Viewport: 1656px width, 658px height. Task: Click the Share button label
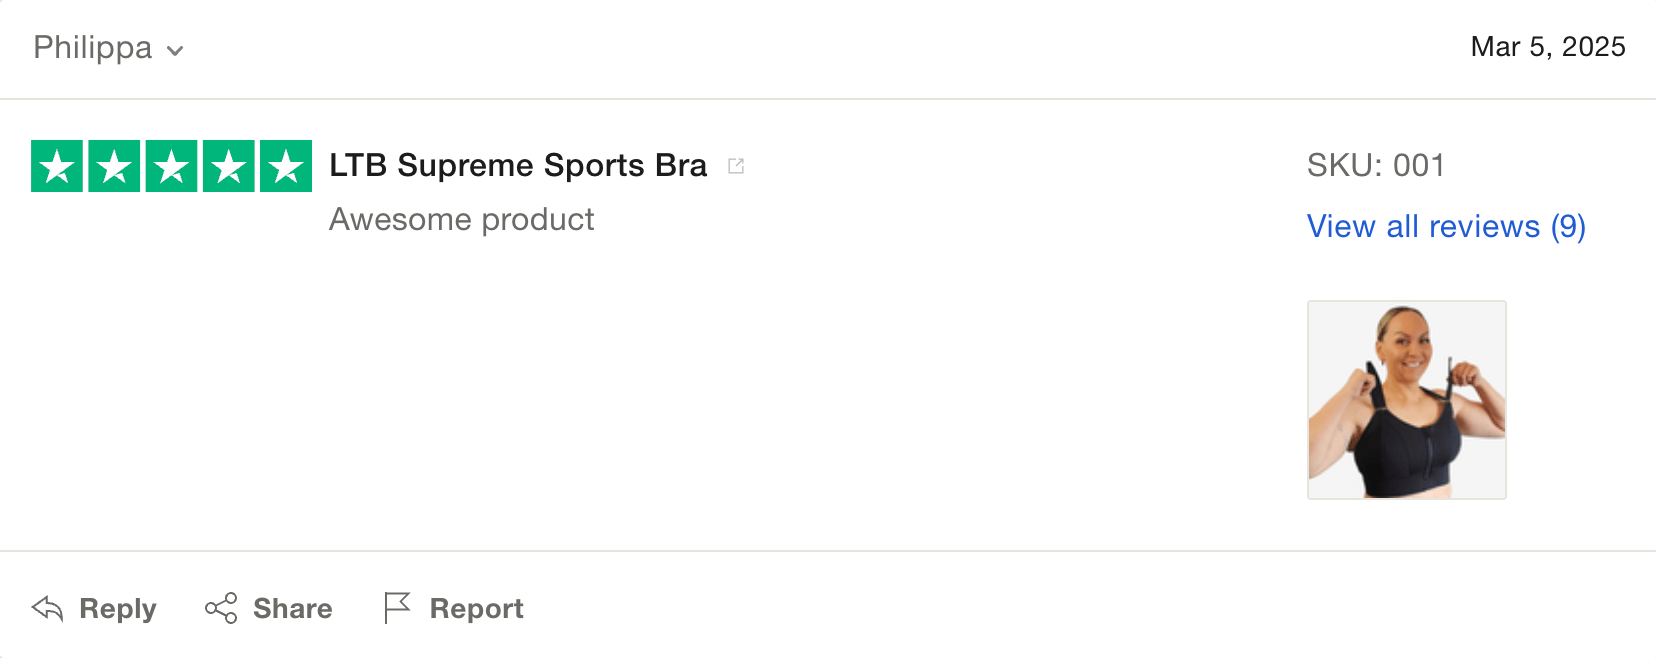click(293, 608)
